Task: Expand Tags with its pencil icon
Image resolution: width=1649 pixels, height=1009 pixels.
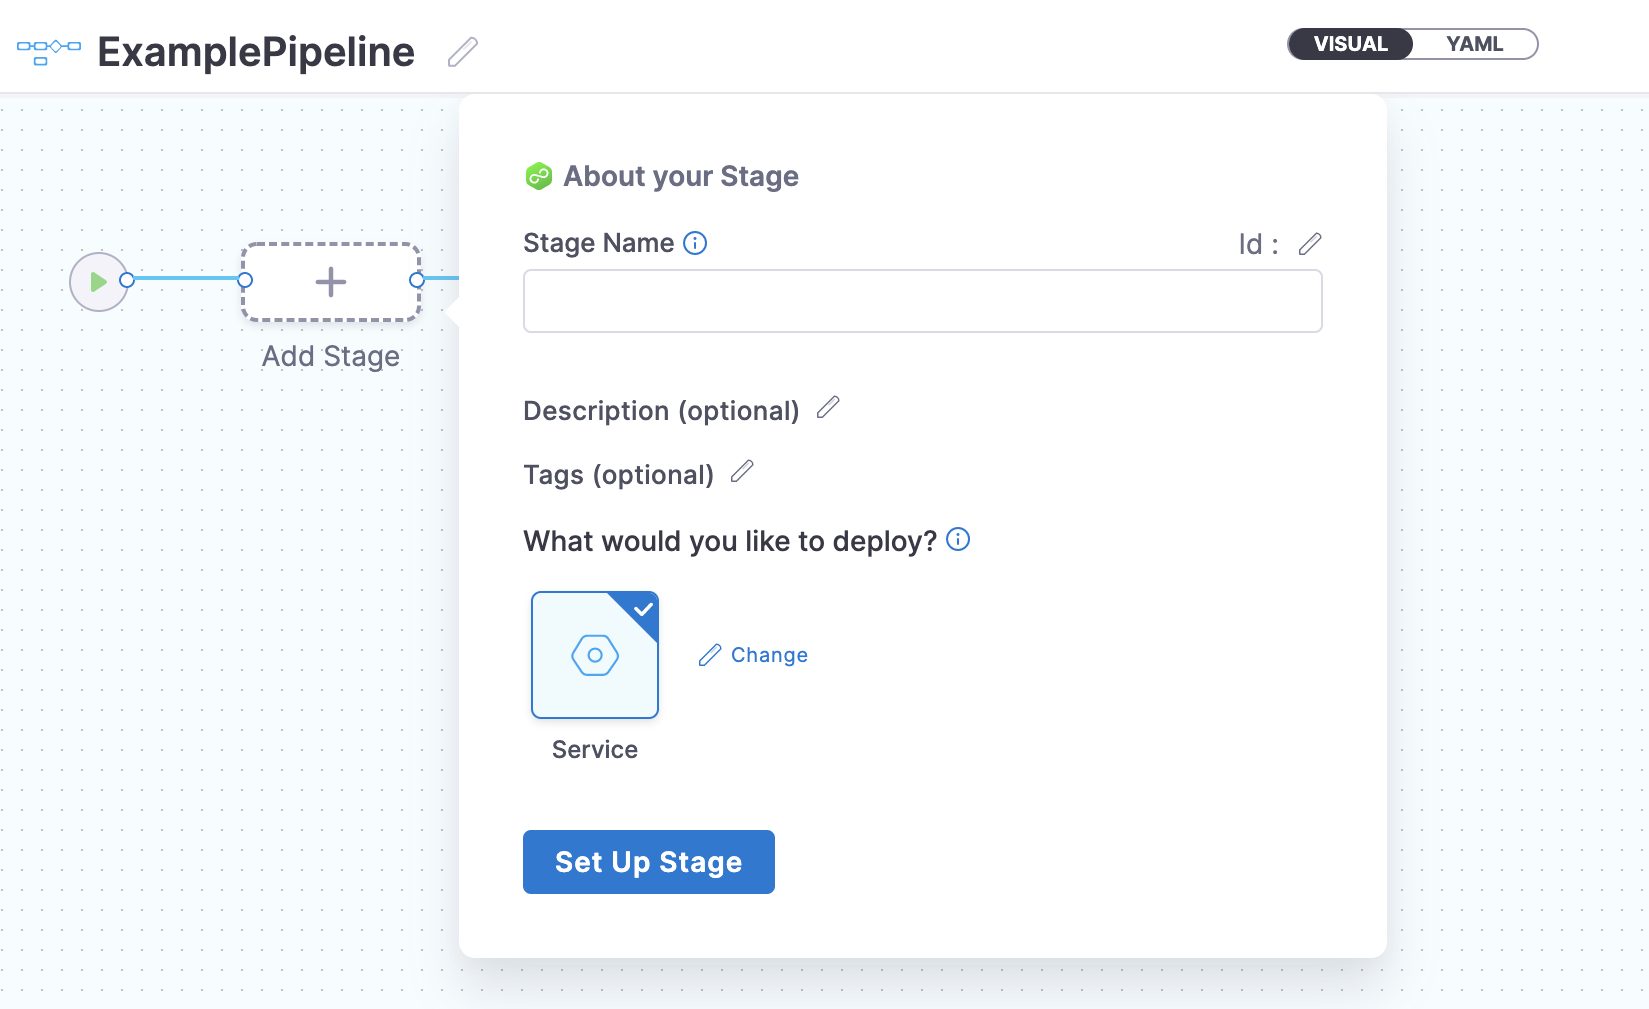Action: 742,472
